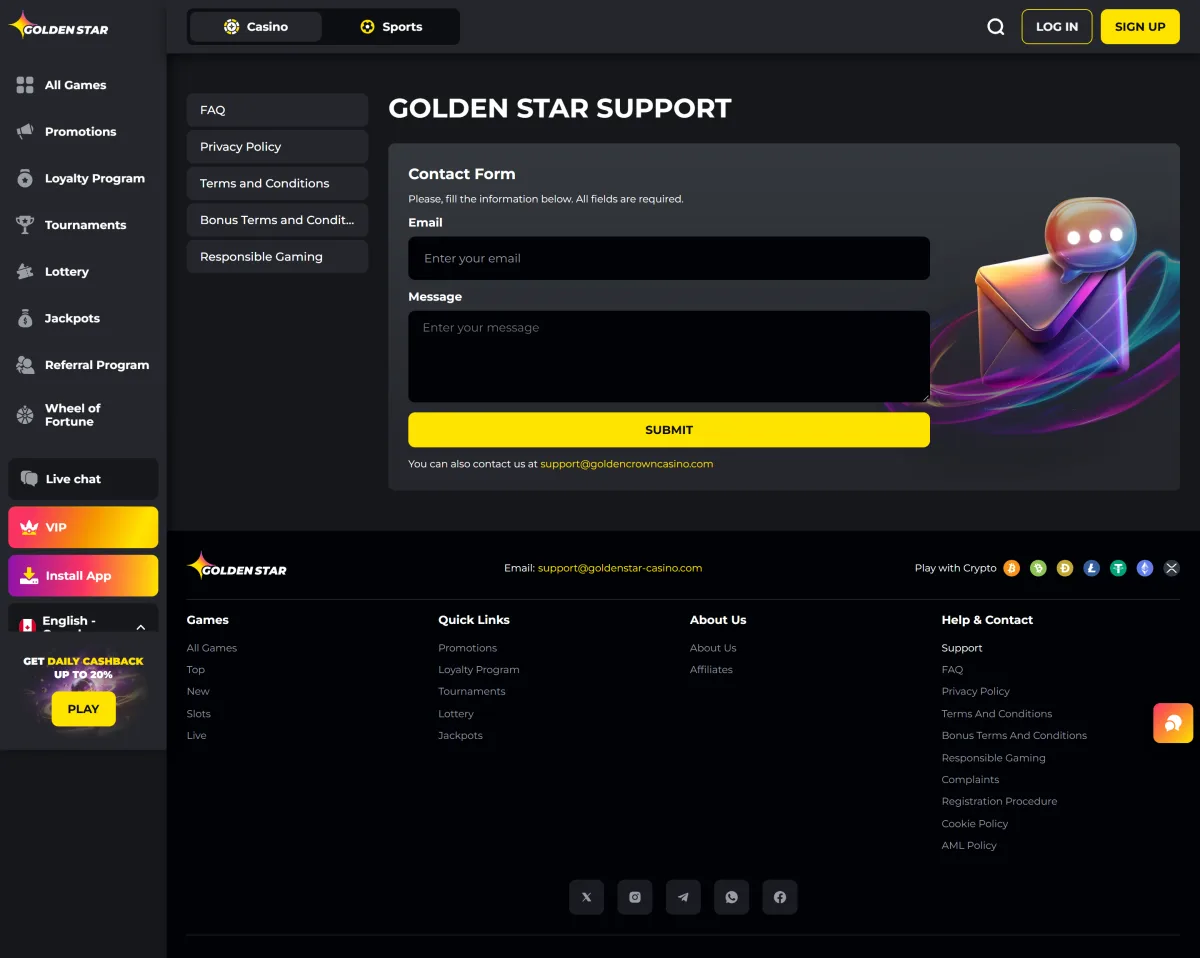Viewport: 1200px width, 958px height.
Task: Click the Litecoin crypto icon
Action: 1091,568
